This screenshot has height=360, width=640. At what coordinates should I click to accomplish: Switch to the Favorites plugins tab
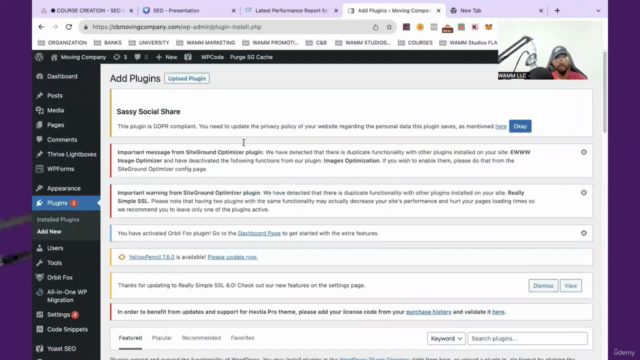[x=242, y=338]
